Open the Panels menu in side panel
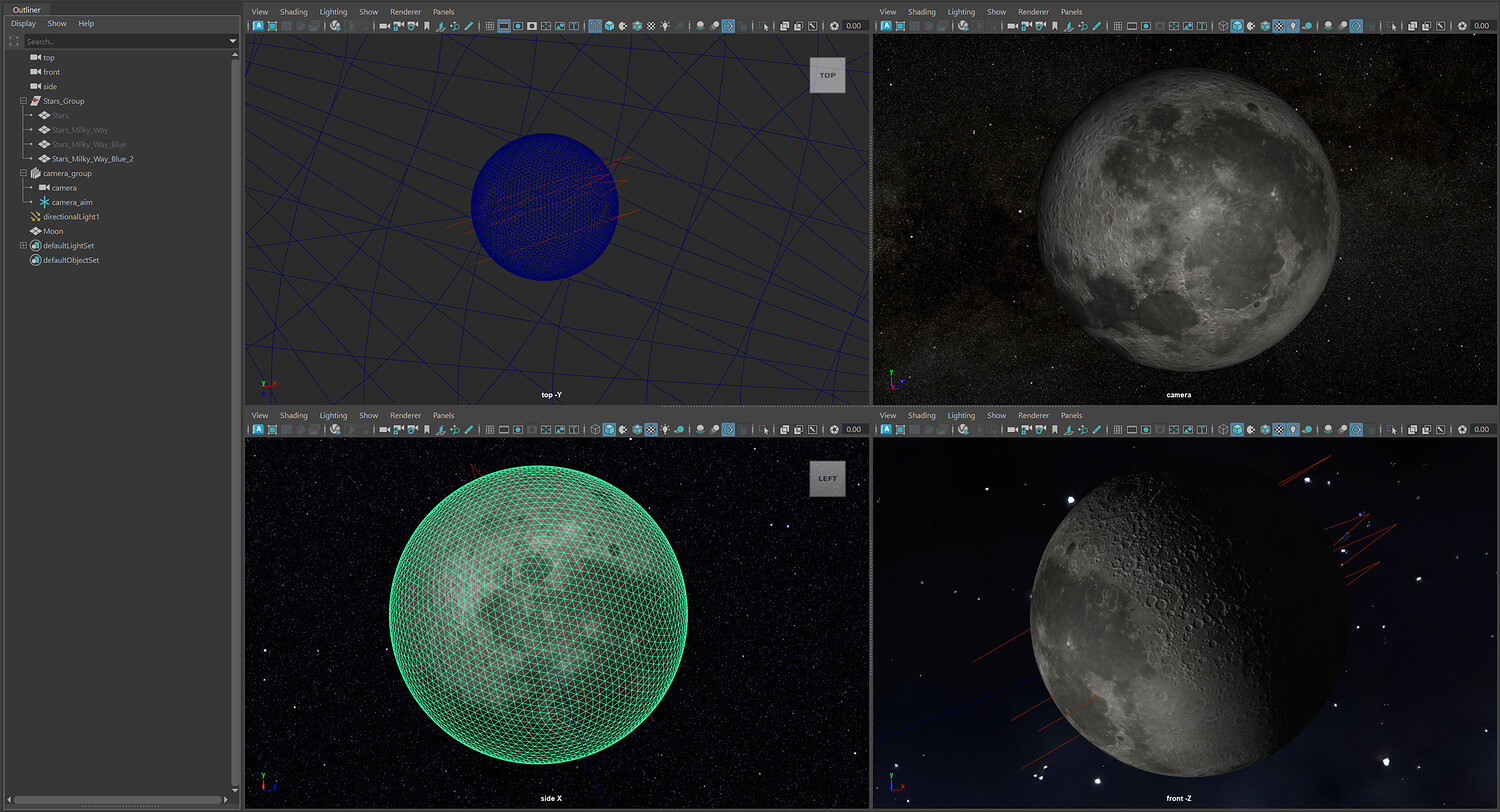Viewport: 1500px width, 812px height. point(443,415)
